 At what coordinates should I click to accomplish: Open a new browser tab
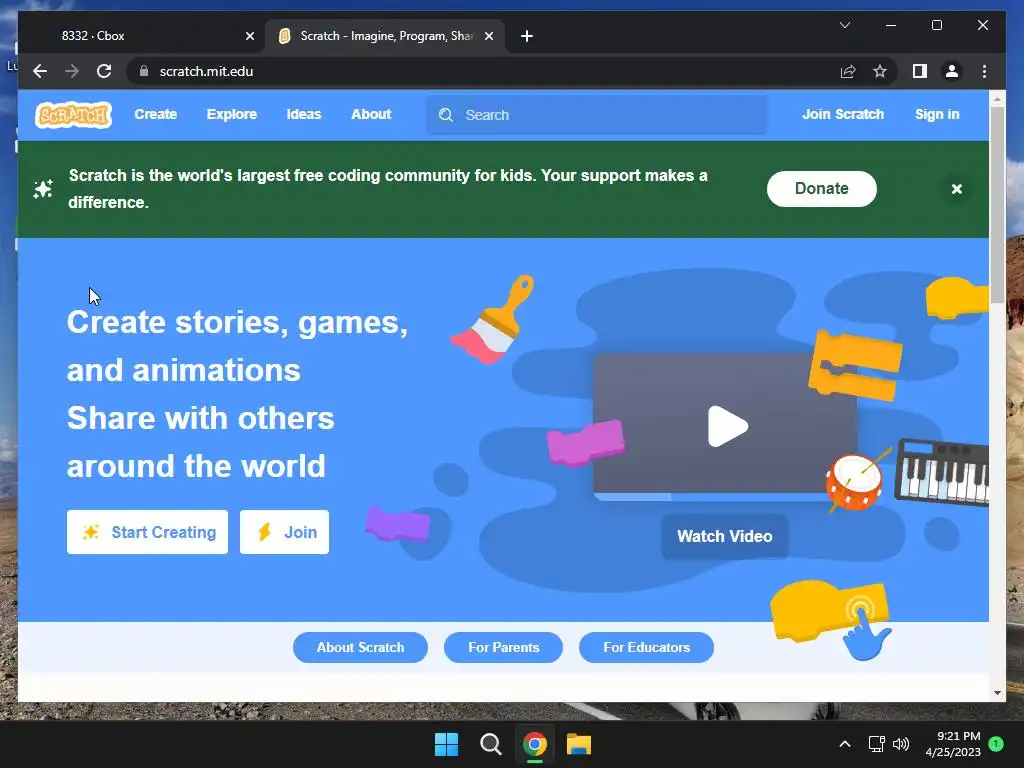click(x=527, y=37)
